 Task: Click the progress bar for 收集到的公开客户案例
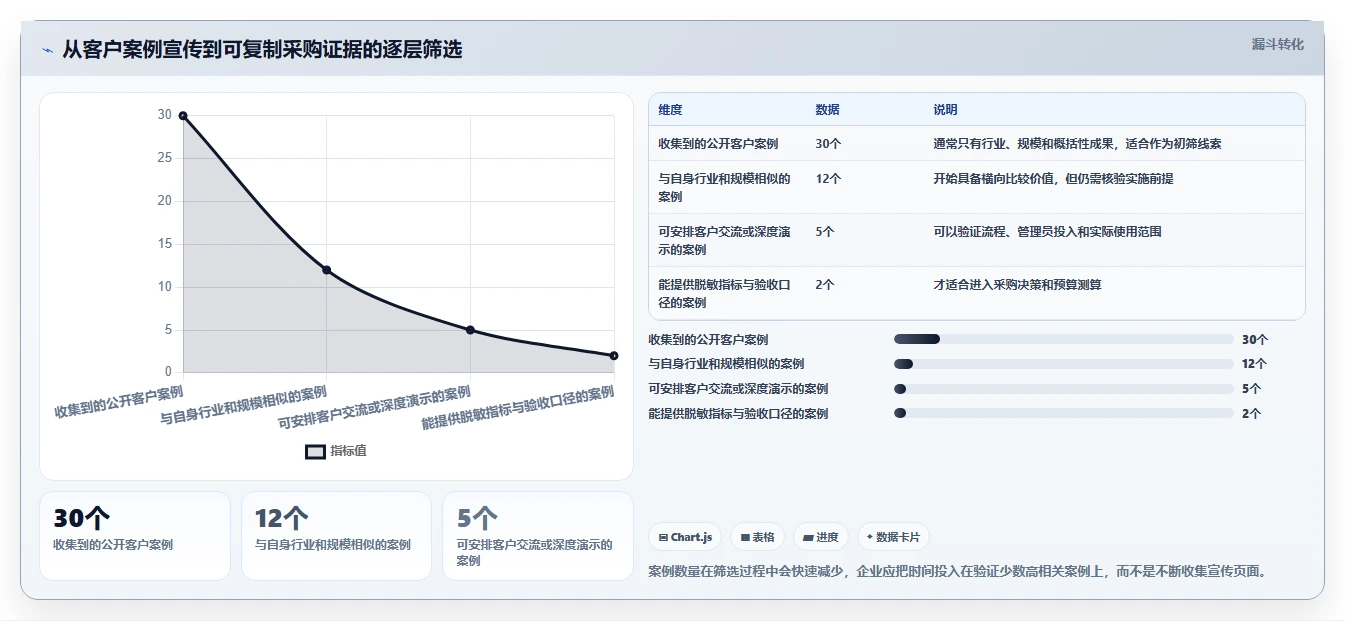[x=1063, y=339]
